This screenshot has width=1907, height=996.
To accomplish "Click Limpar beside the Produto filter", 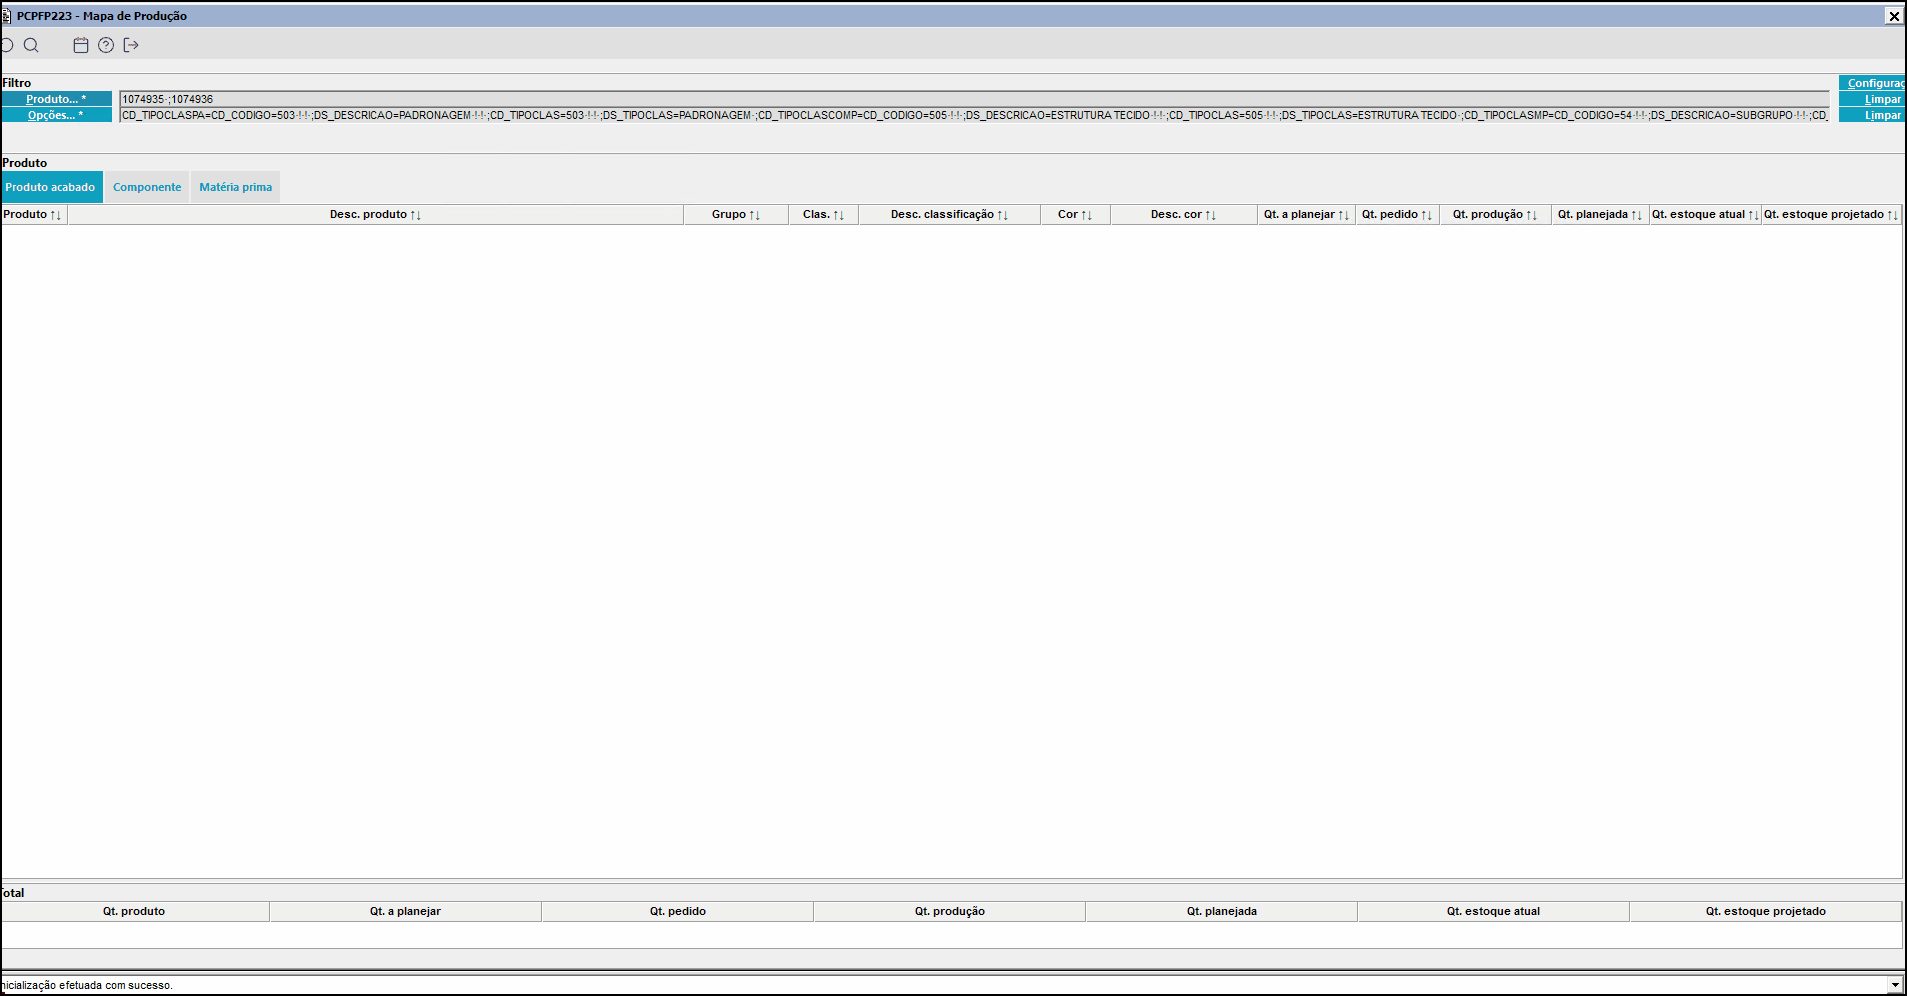I will [1873, 99].
